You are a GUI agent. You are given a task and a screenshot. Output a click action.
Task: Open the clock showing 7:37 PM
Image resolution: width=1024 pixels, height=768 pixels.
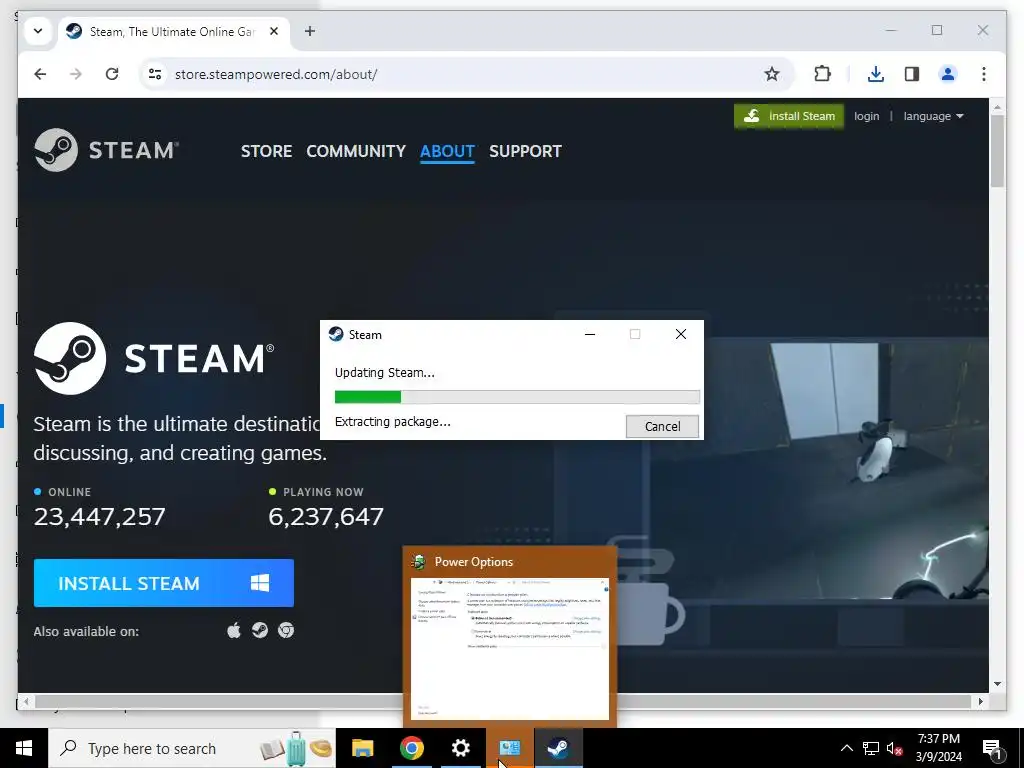click(x=938, y=748)
